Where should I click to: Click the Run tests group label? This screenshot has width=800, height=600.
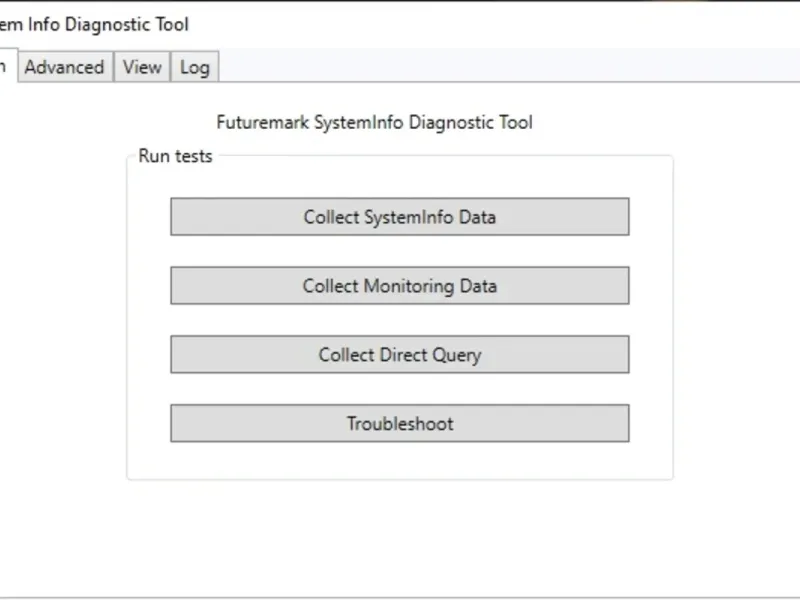click(x=175, y=156)
